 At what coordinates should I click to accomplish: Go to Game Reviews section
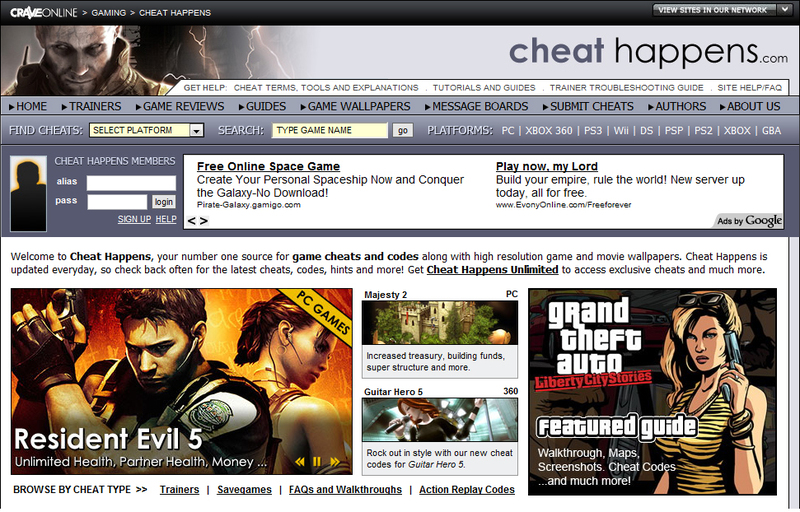point(180,106)
